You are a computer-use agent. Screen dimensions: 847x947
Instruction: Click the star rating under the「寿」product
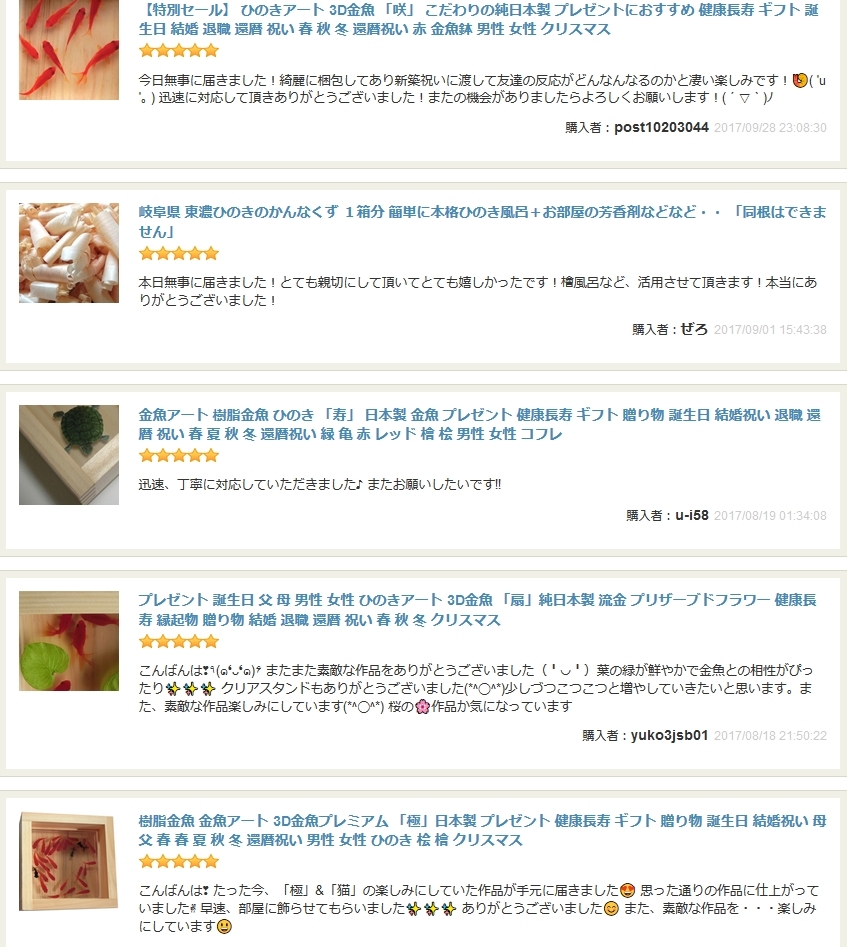pyautogui.click(x=179, y=456)
